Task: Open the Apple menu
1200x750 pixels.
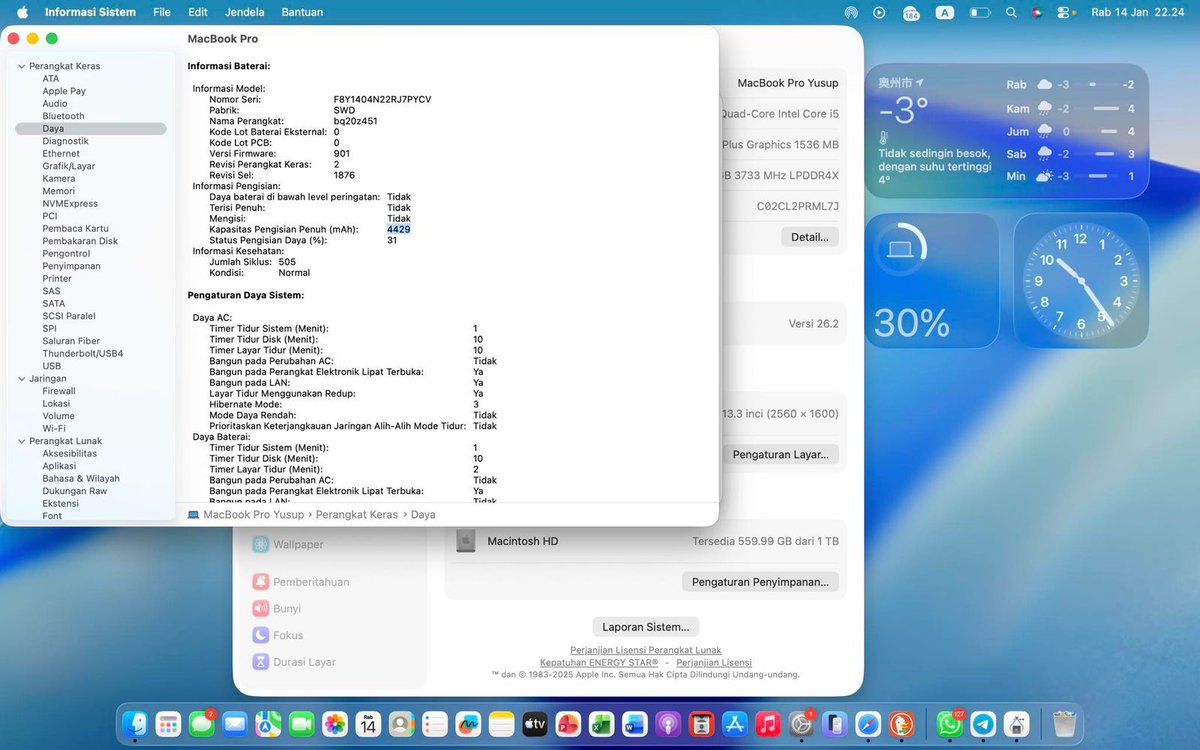Action: [x=22, y=12]
